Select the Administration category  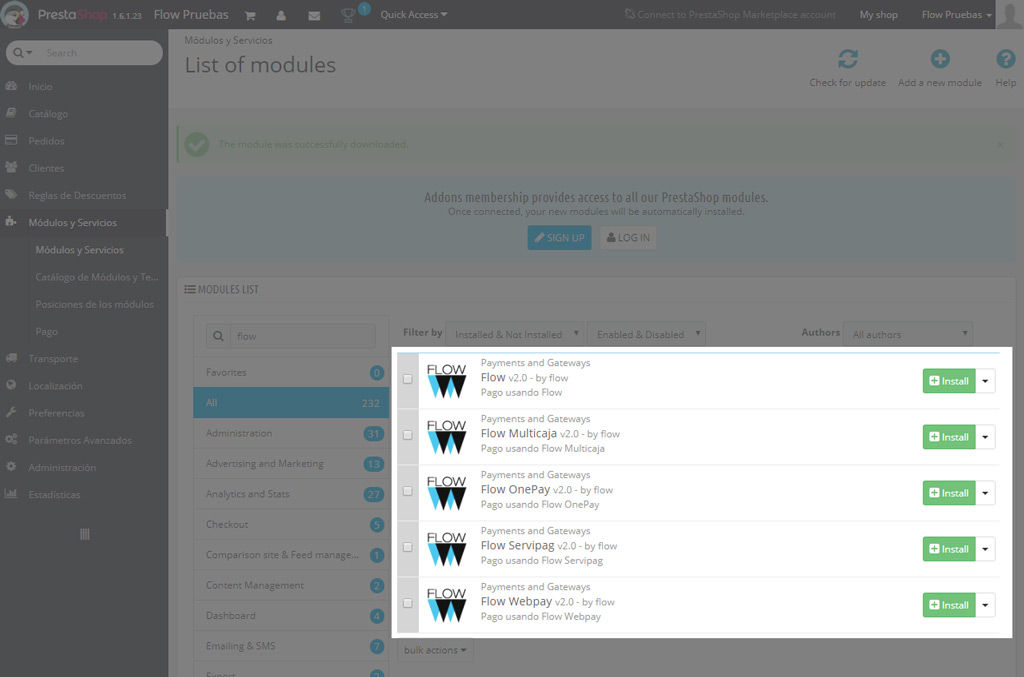click(291, 433)
